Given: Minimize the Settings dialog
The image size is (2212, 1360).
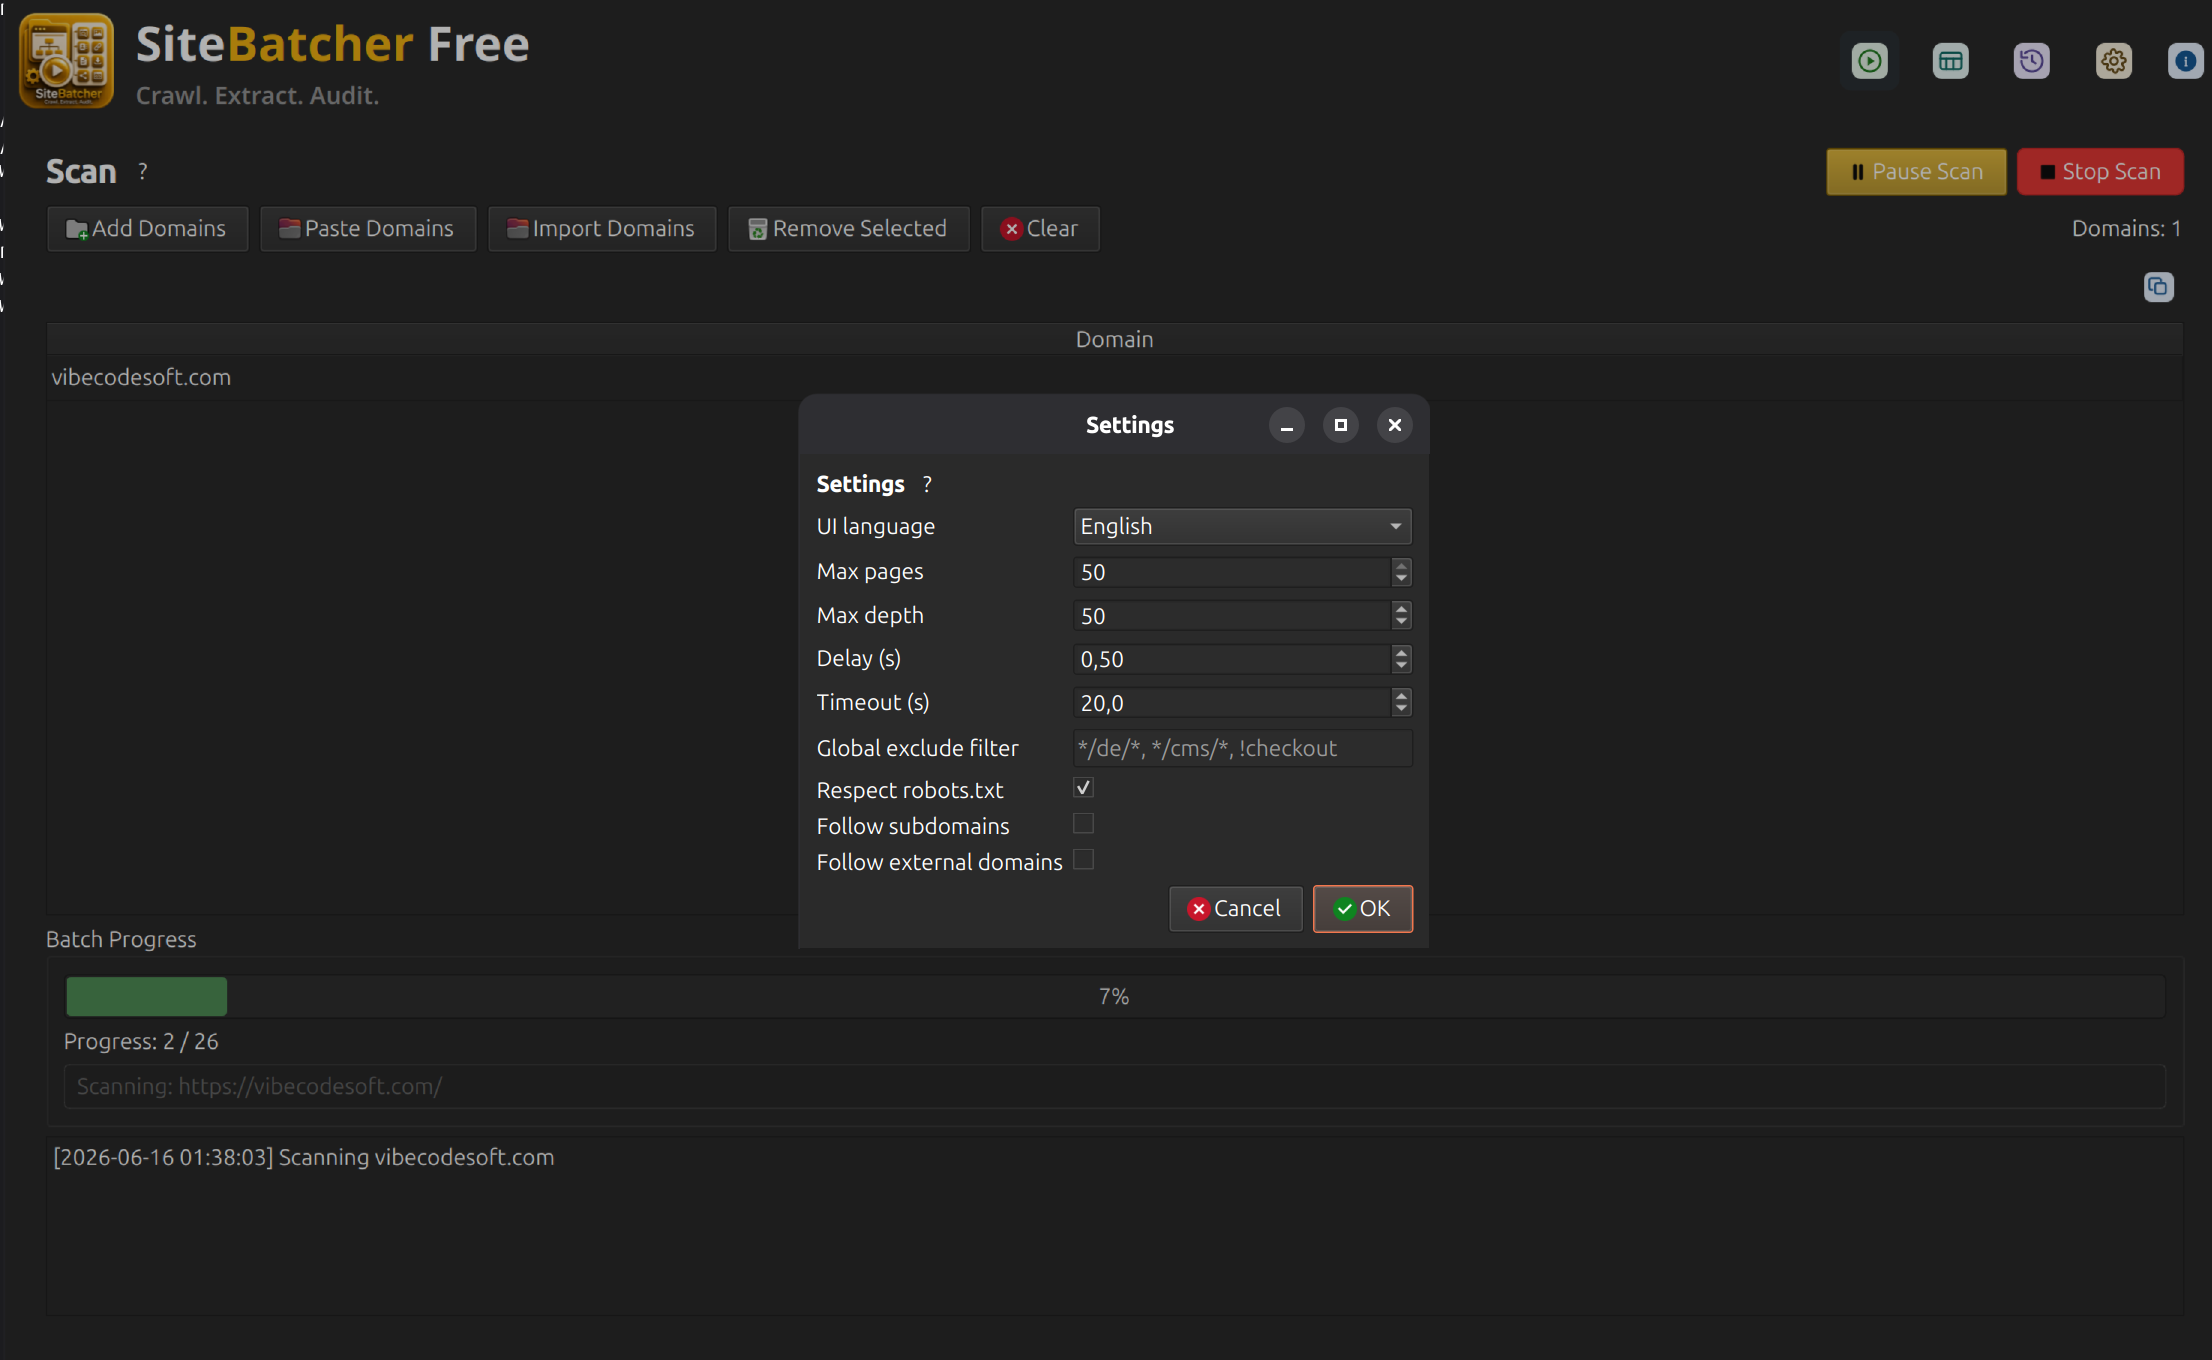Looking at the screenshot, I should tap(1287, 425).
